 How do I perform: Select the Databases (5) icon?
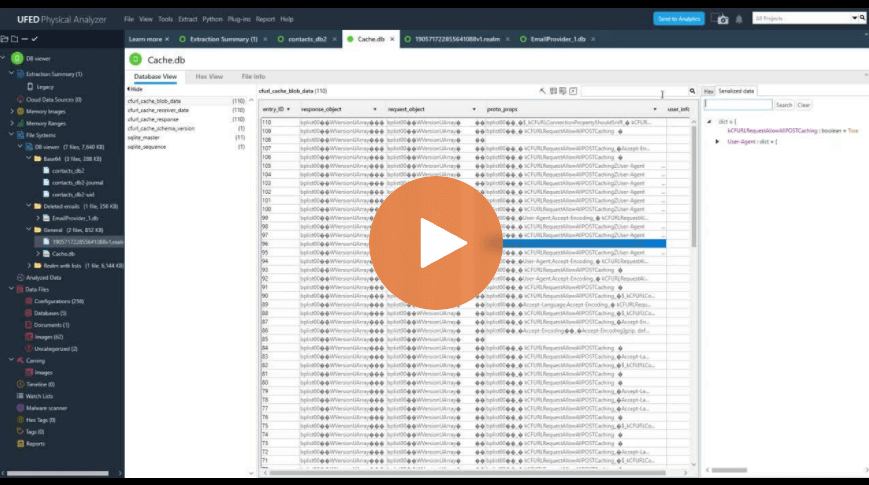tap(29, 313)
